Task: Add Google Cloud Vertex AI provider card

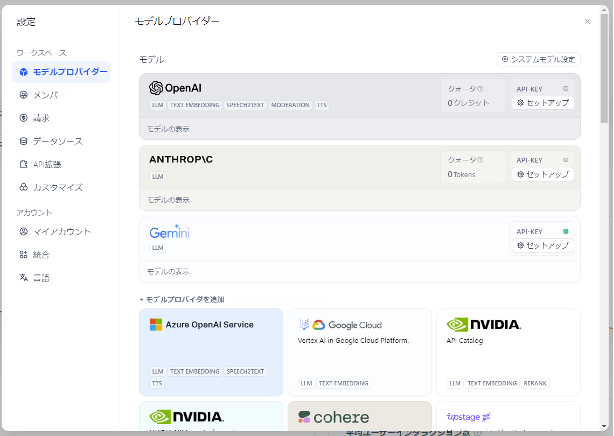Action: (x=359, y=352)
